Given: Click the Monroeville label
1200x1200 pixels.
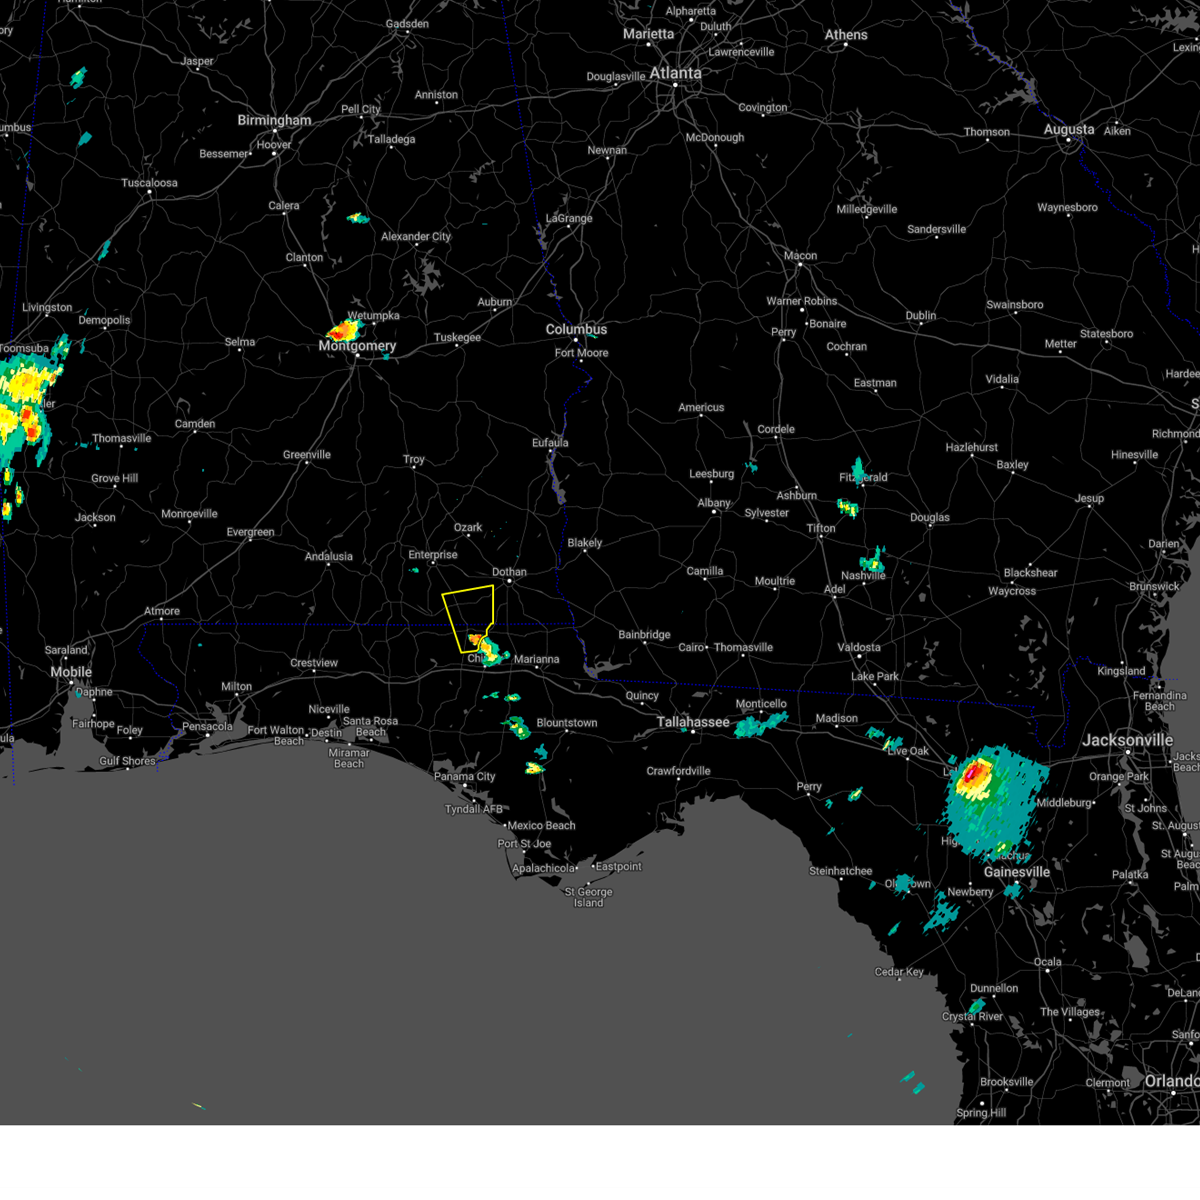Looking at the screenshot, I should coord(189,514).
